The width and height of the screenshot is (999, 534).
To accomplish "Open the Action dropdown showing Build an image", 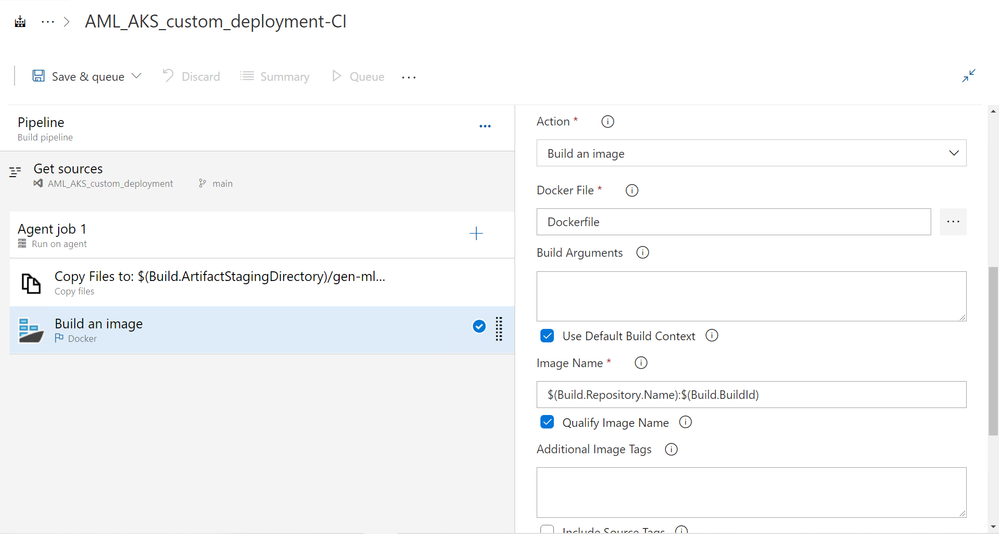I will [x=751, y=154].
